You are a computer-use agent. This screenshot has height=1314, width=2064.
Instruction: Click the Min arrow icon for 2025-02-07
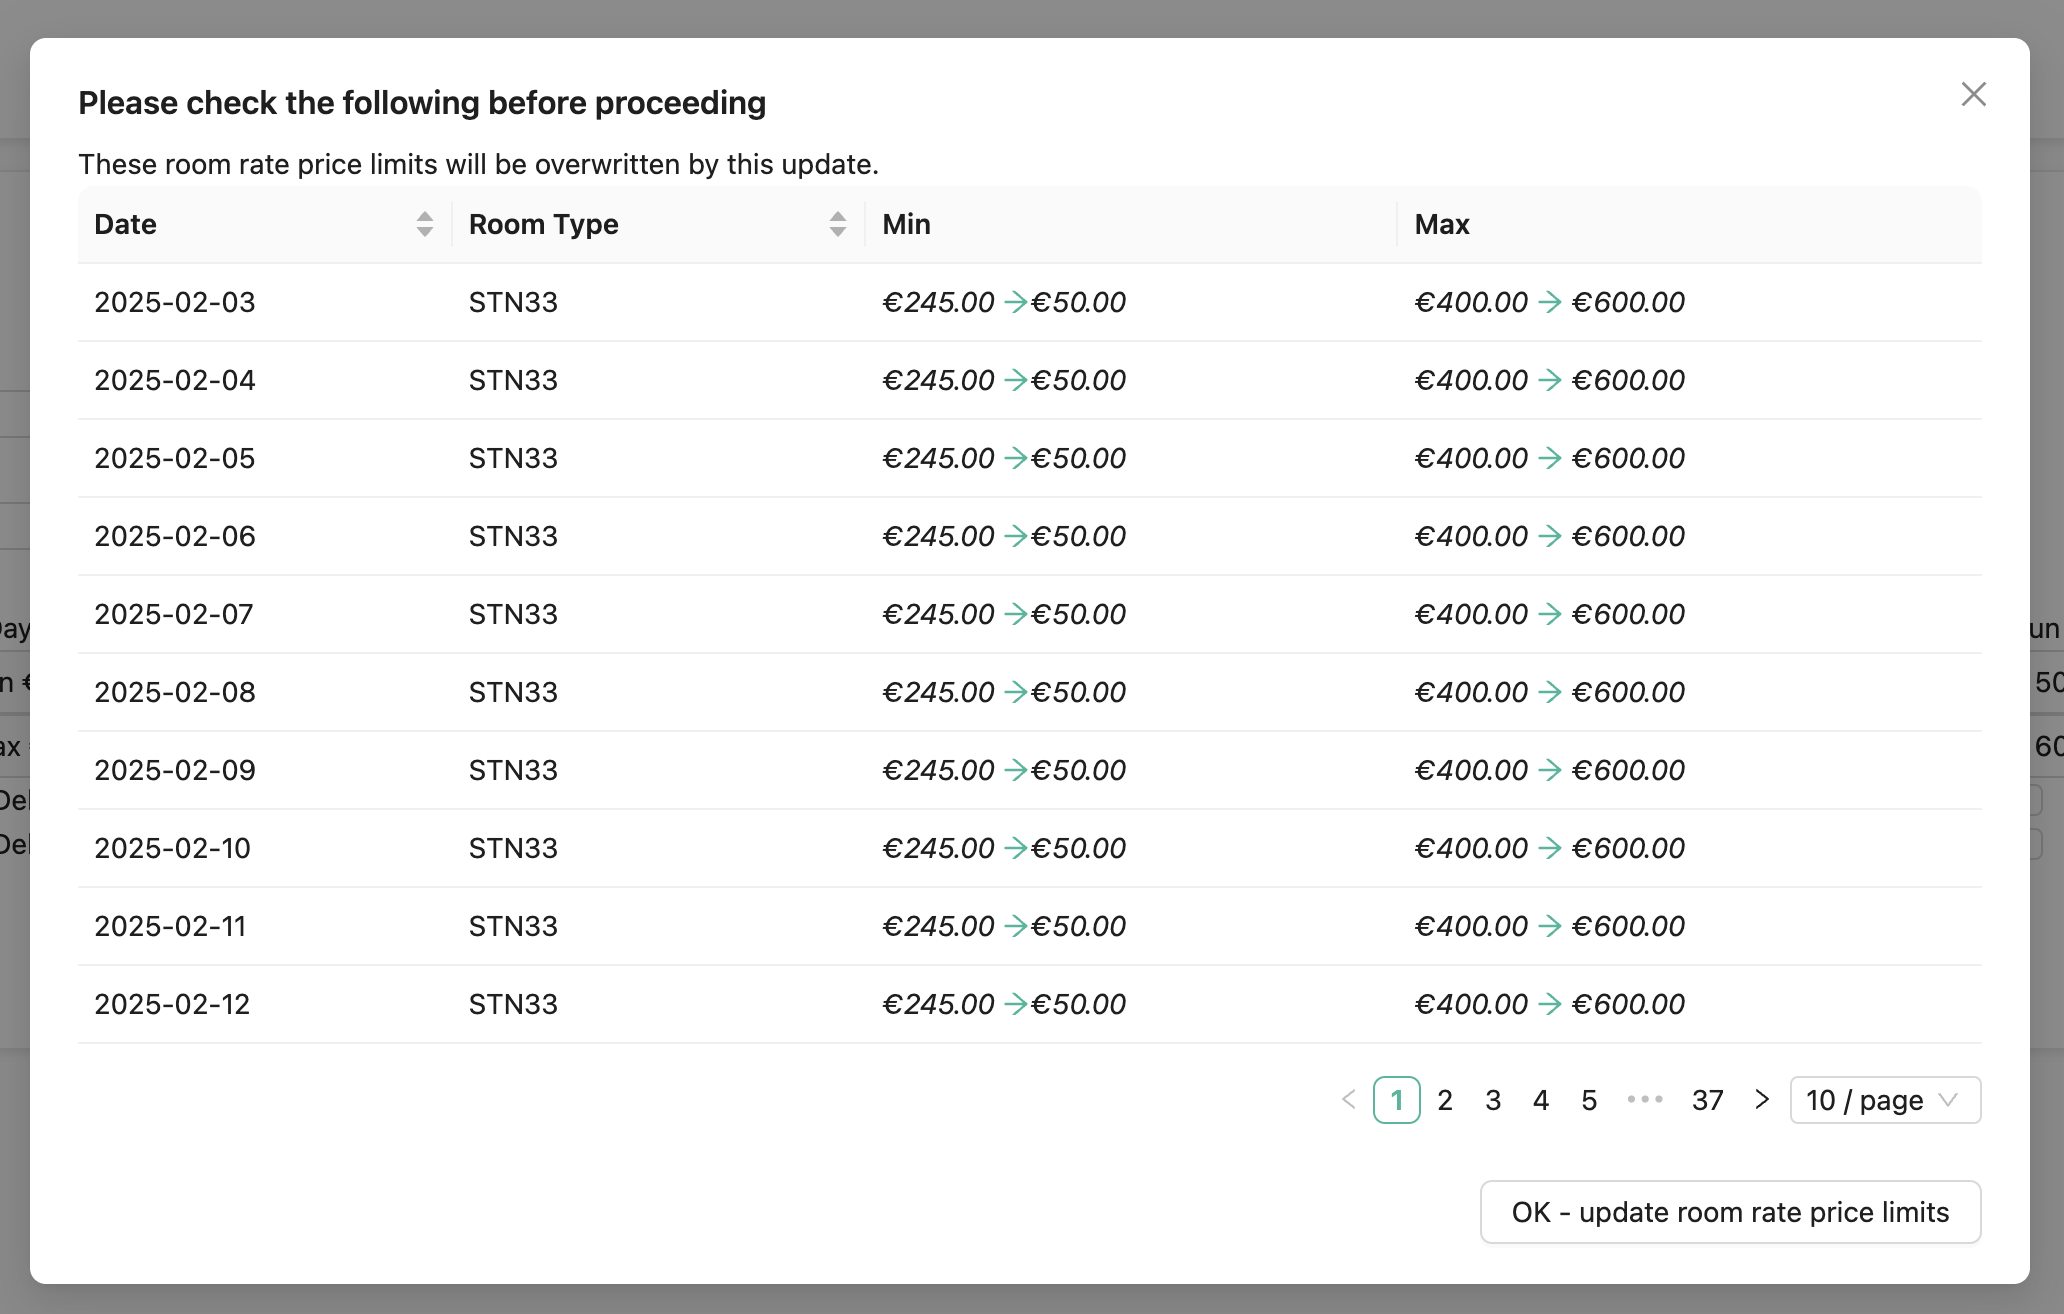tap(1016, 614)
